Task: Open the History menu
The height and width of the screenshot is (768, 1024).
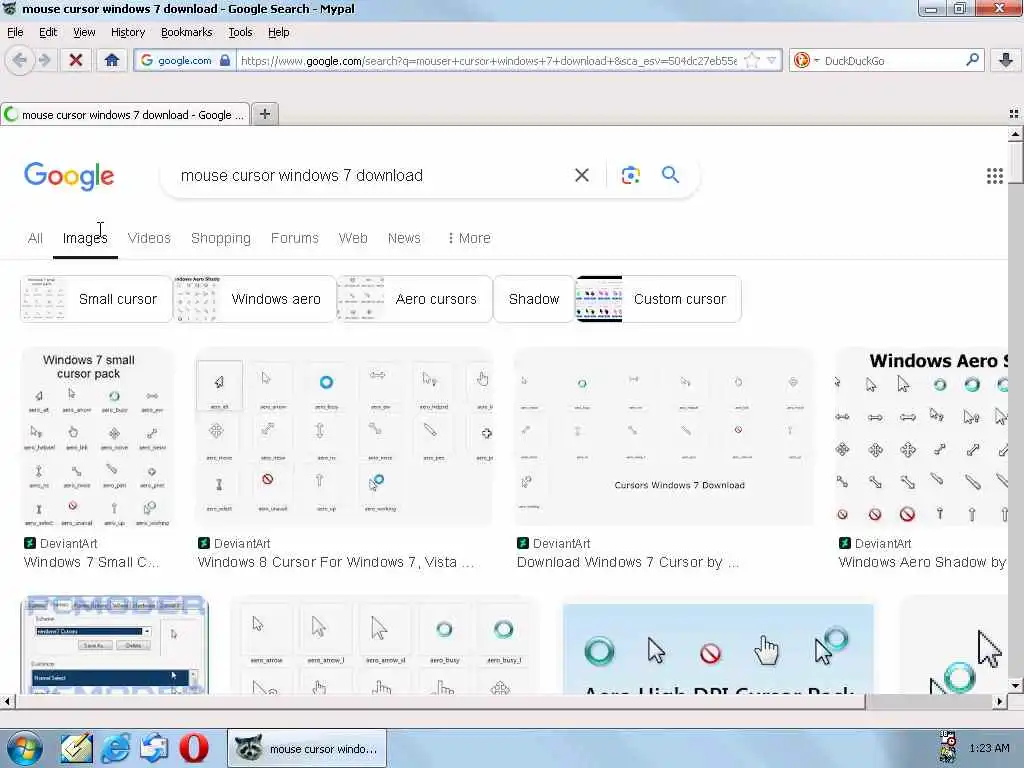Action: [x=127, y=32]
